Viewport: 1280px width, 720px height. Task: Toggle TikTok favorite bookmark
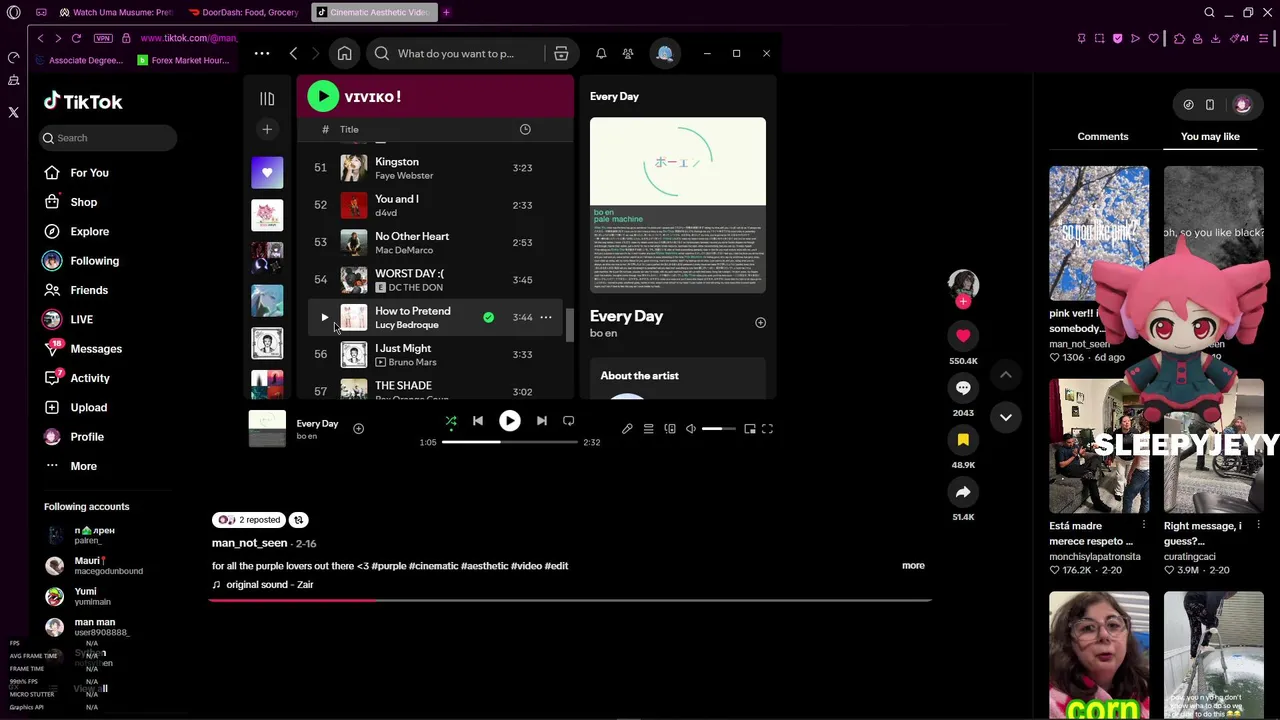point(963,440)
